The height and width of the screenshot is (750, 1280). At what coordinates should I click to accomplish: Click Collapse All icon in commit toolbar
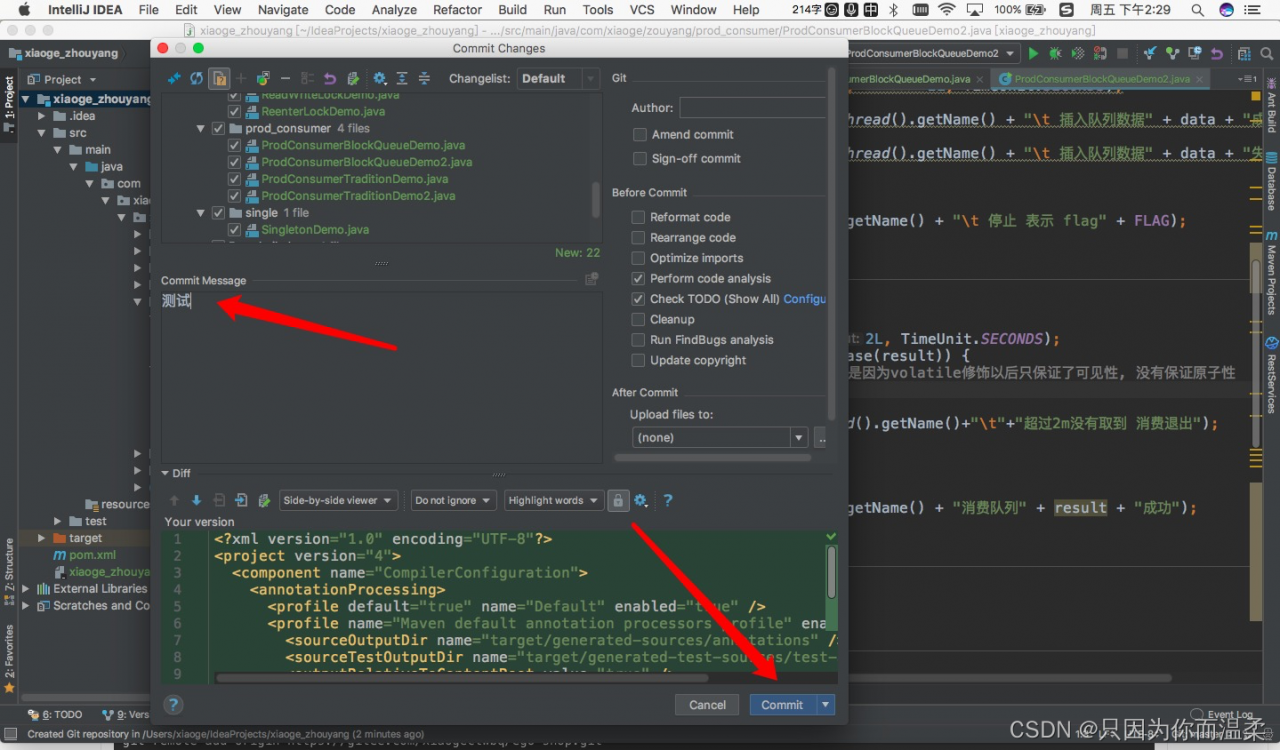pyautogui.click(x=424, y=78)
